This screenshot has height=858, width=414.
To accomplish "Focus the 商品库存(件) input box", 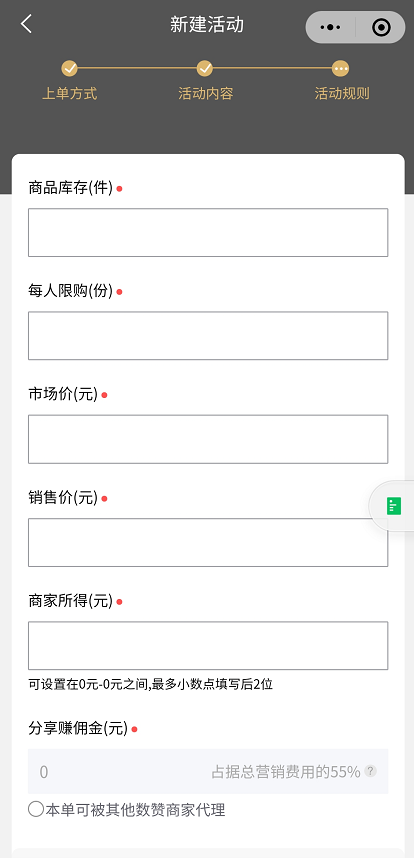I will pos(208,233).
